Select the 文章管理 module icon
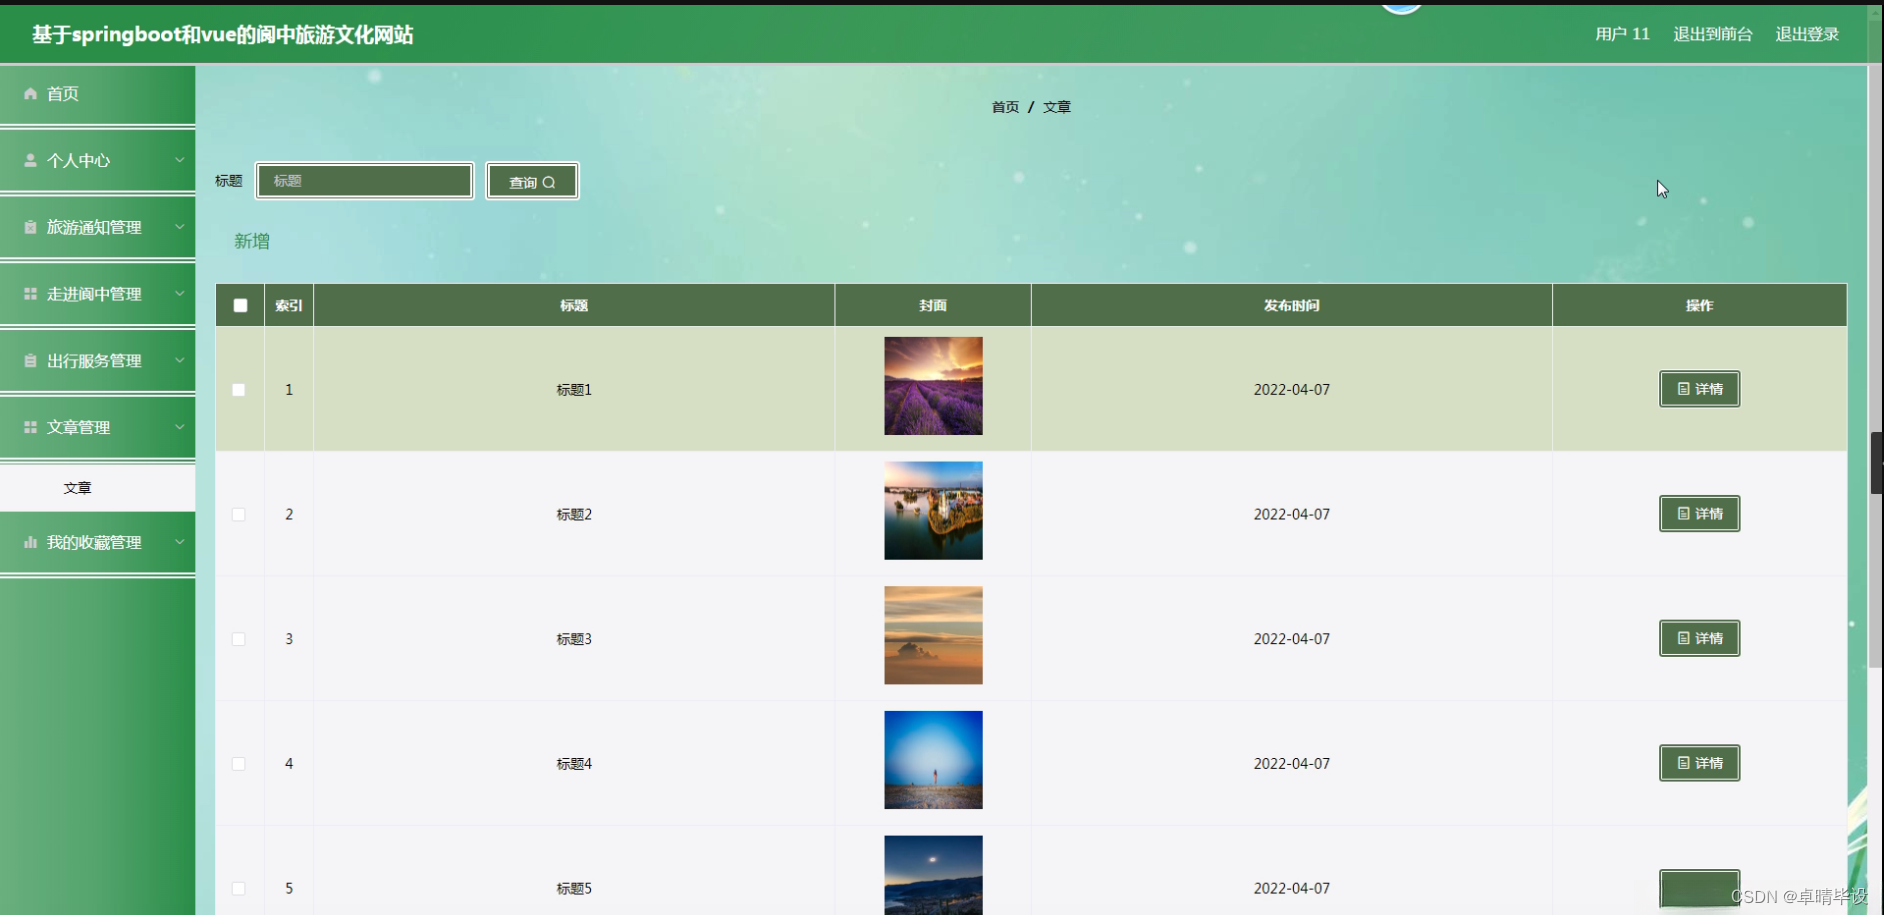The height and width of the screenshot is (915, 1884). click(x=30, y=427)
